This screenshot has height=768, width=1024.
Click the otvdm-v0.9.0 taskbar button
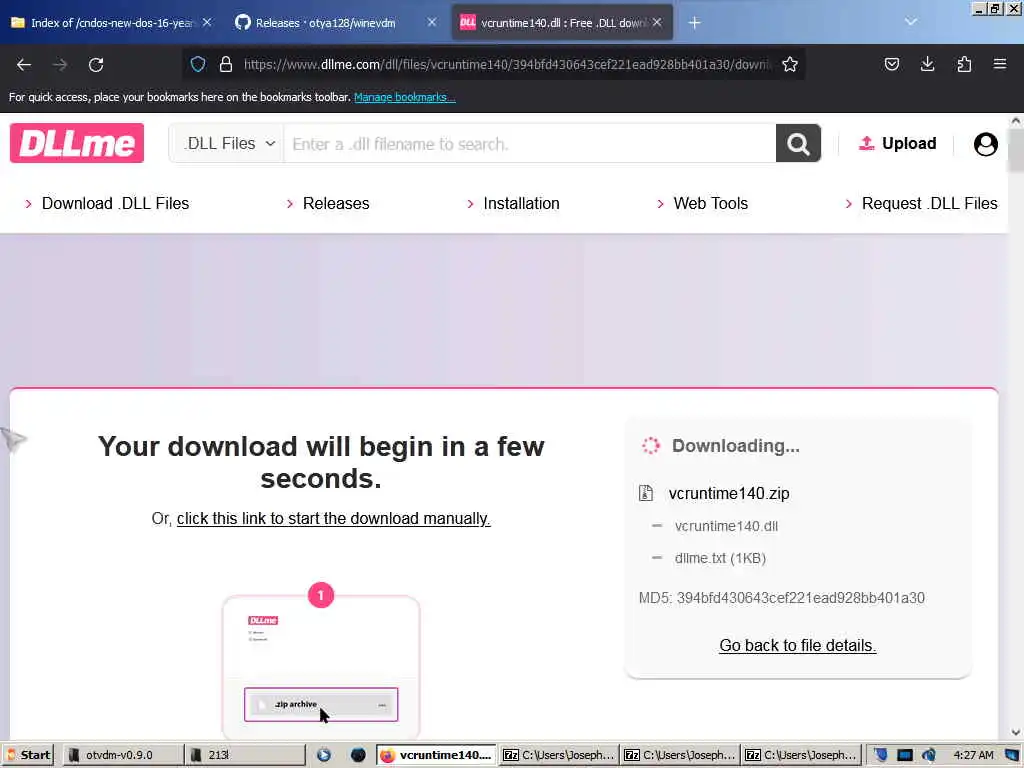tap(121, 755)
